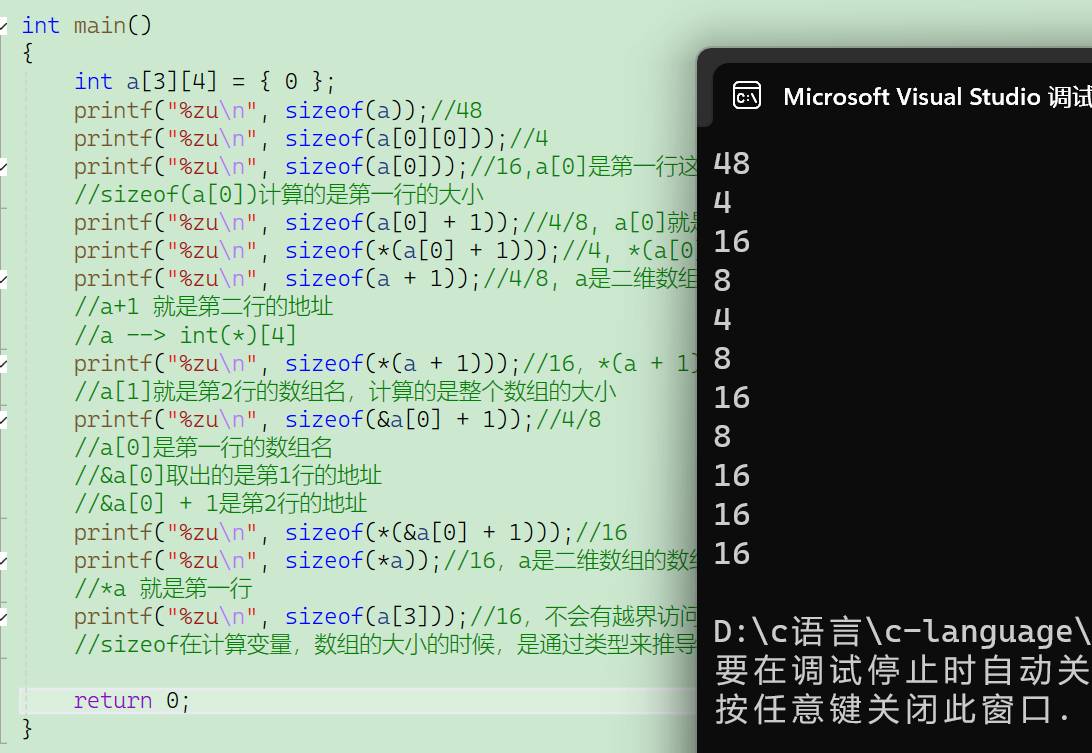Click console message '要在调试停止时自动关'
Viewport: 1092px width, 753px height.
pos(903,670)
